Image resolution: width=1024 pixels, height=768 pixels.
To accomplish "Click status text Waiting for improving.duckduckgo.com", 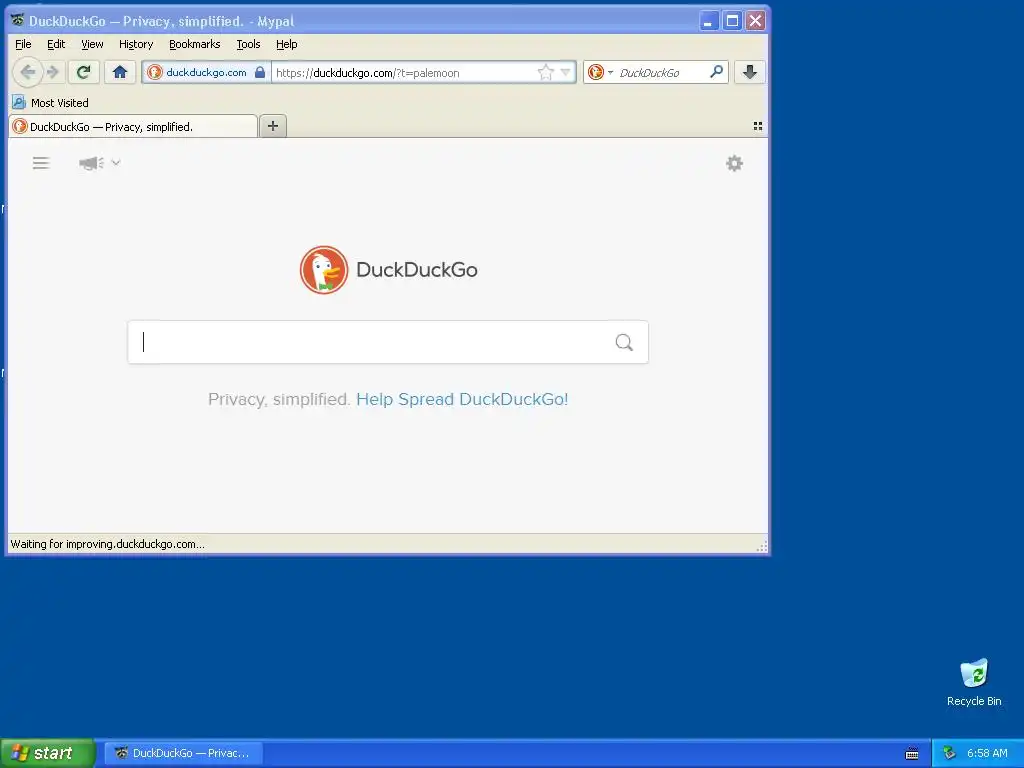I will [107, 544].
